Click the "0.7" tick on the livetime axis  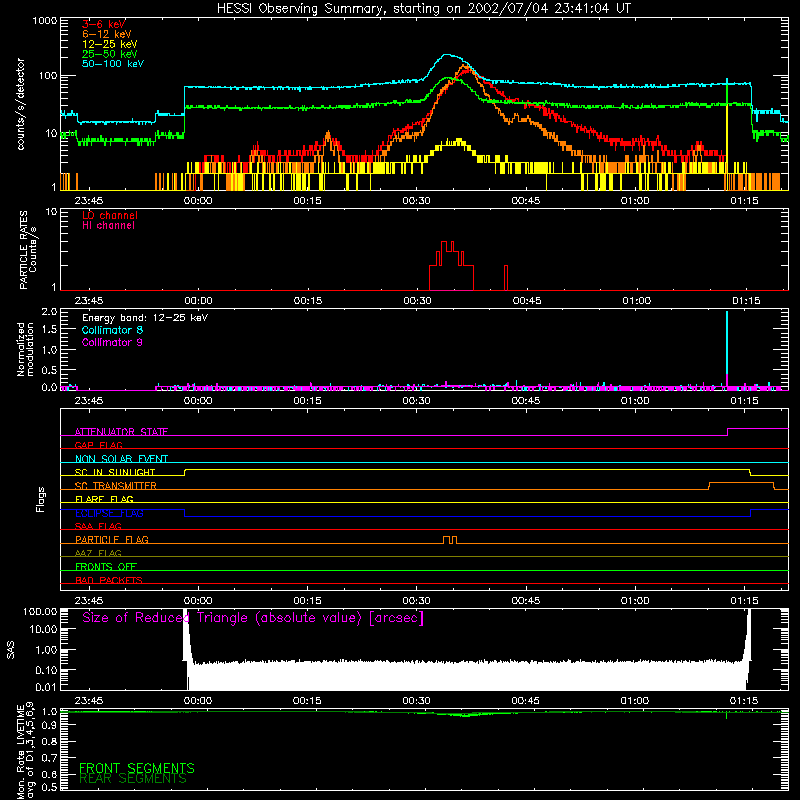[x=49, y=757]
